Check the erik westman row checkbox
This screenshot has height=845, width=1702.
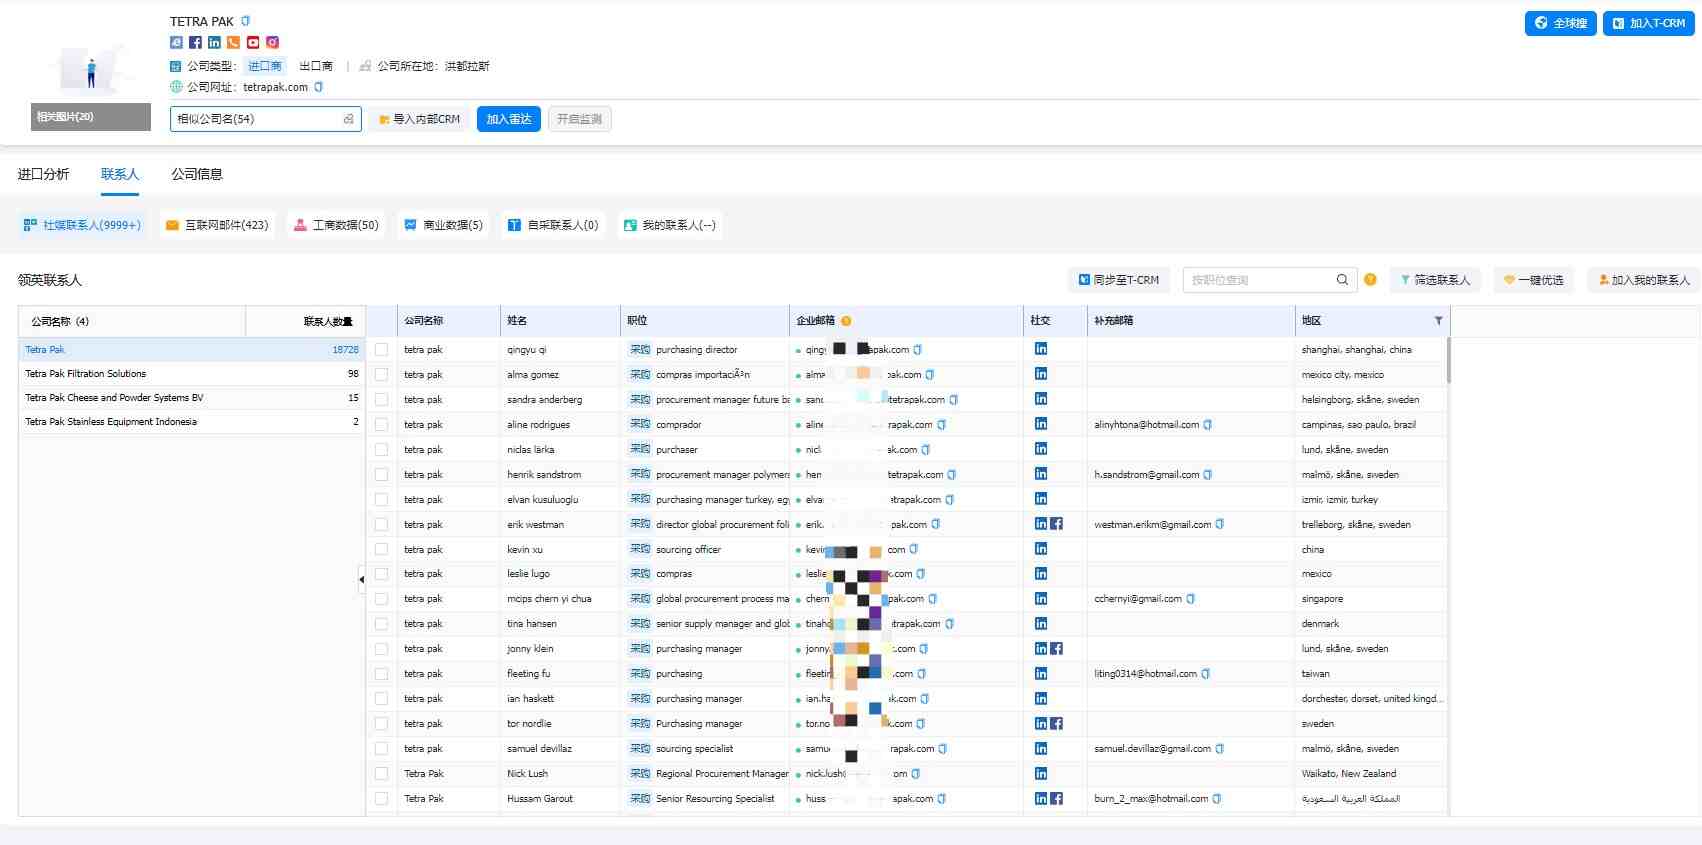[x=381, y=525]
